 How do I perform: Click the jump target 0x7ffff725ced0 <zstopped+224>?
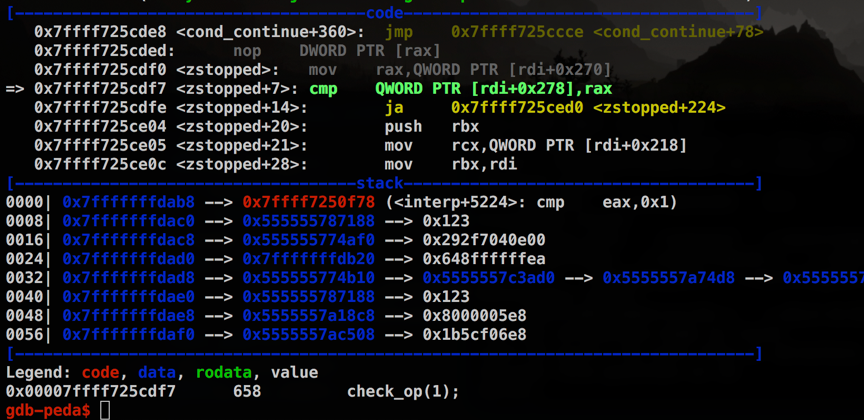(588, 107)
